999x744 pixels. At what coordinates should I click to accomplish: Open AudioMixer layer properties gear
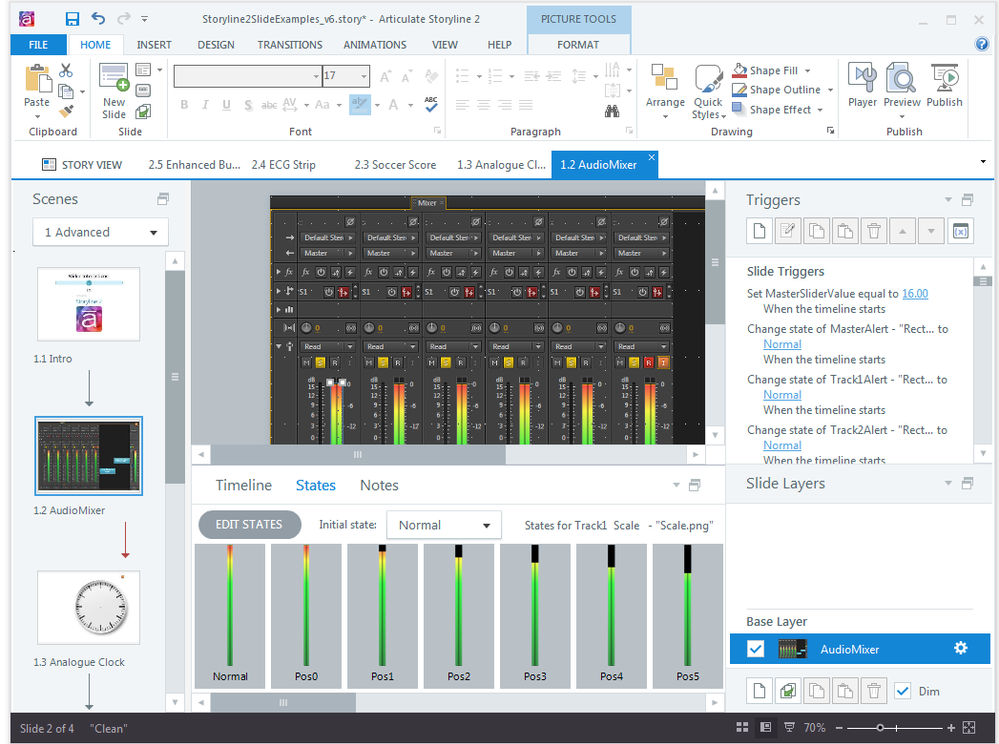click(x=961, y=648)
